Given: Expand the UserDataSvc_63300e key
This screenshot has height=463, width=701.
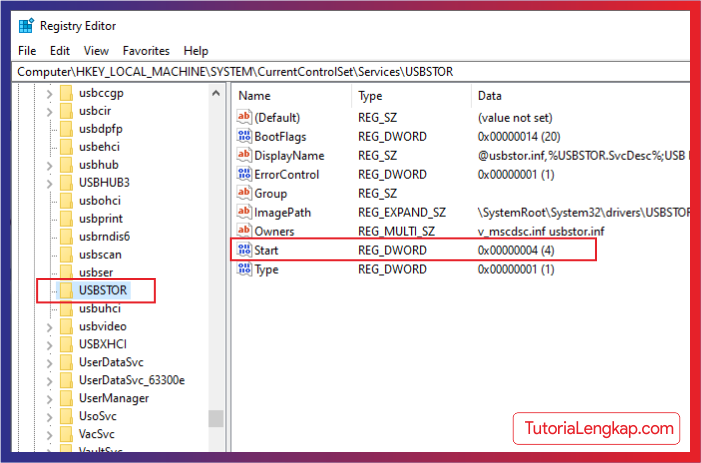Looking at the screenshot, I should 49,381.
